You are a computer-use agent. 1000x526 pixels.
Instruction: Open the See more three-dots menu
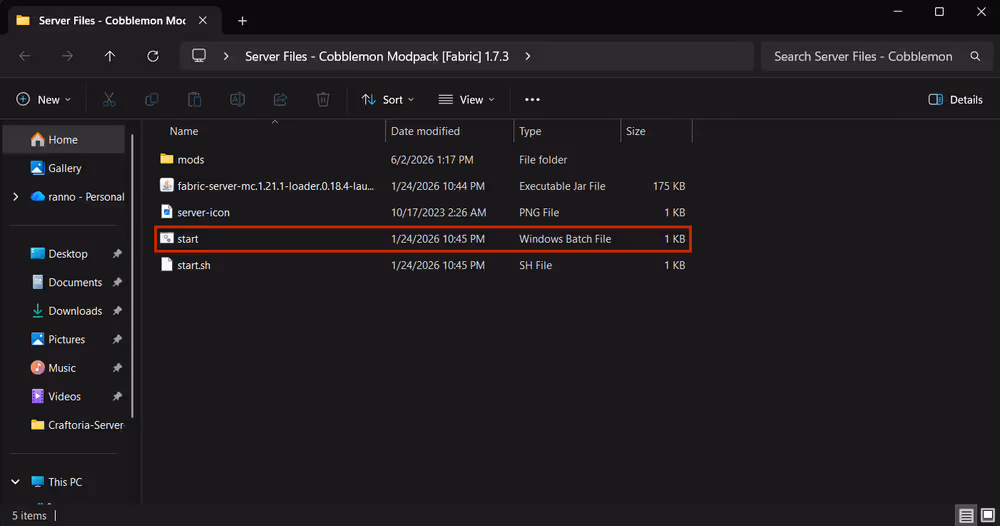coord(532,99)
